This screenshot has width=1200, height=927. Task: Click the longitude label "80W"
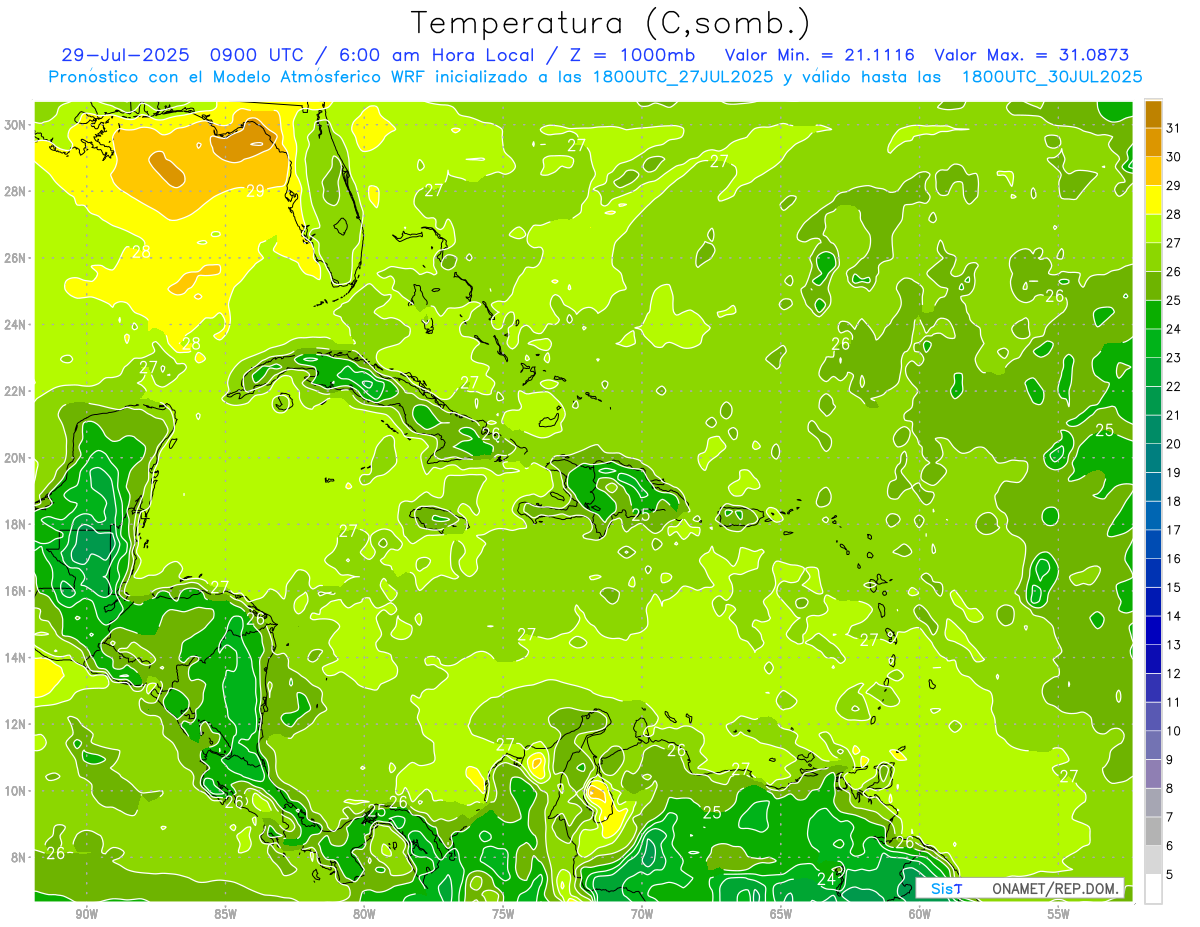coord(364,914)
